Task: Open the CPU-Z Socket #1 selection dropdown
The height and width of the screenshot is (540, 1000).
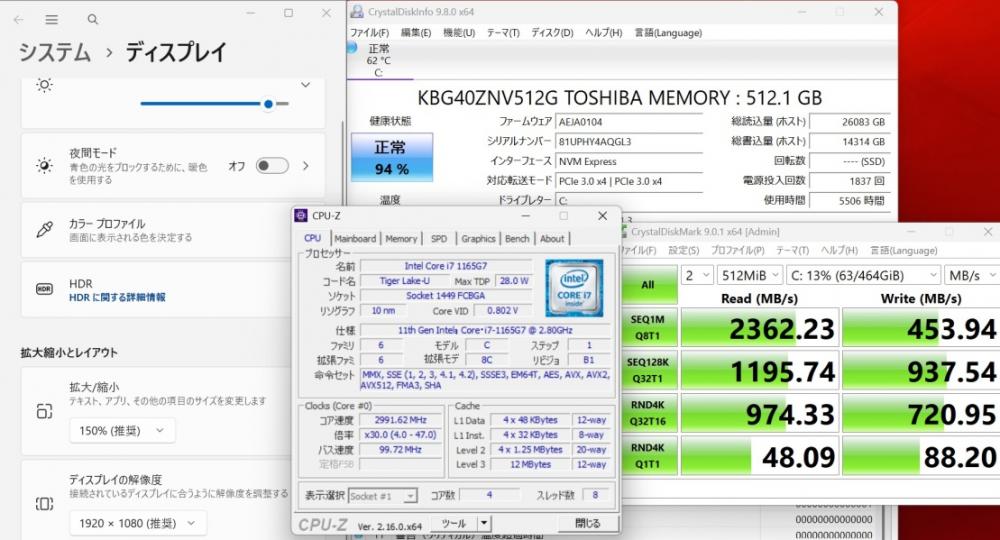Action: pos(383,496)
